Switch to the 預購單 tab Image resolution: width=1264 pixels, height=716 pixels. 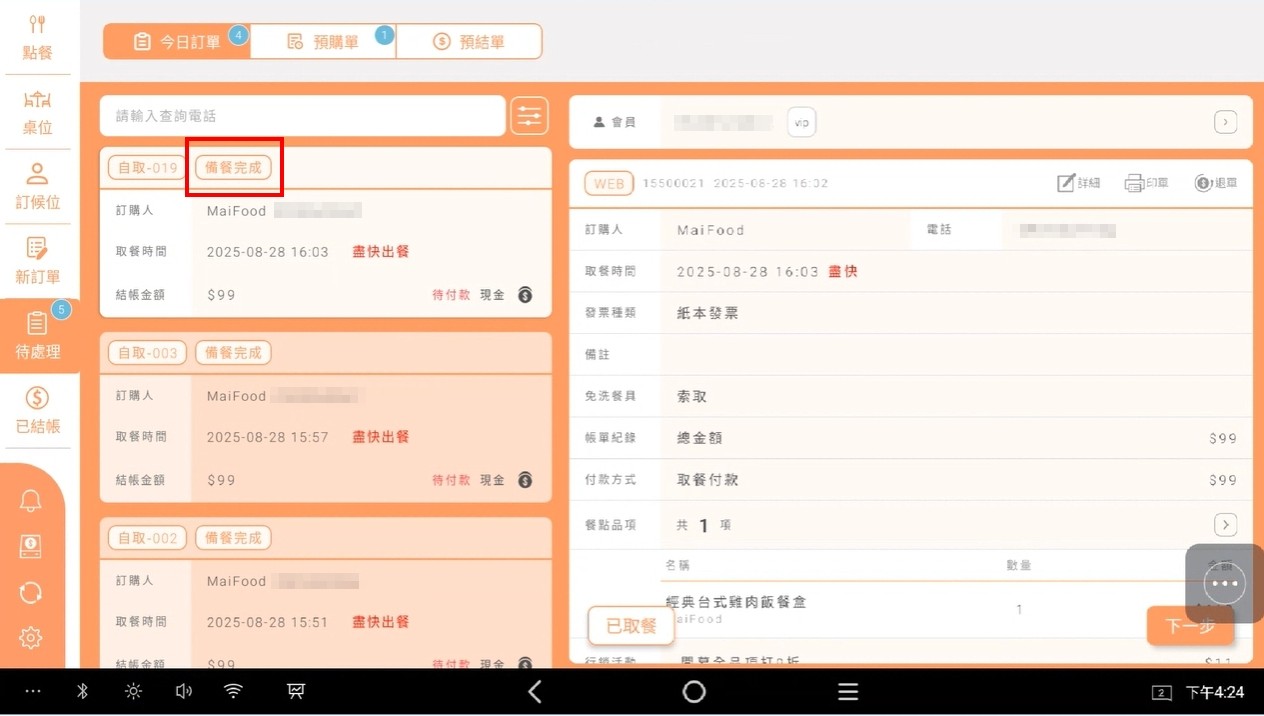(x=323, y=42)
